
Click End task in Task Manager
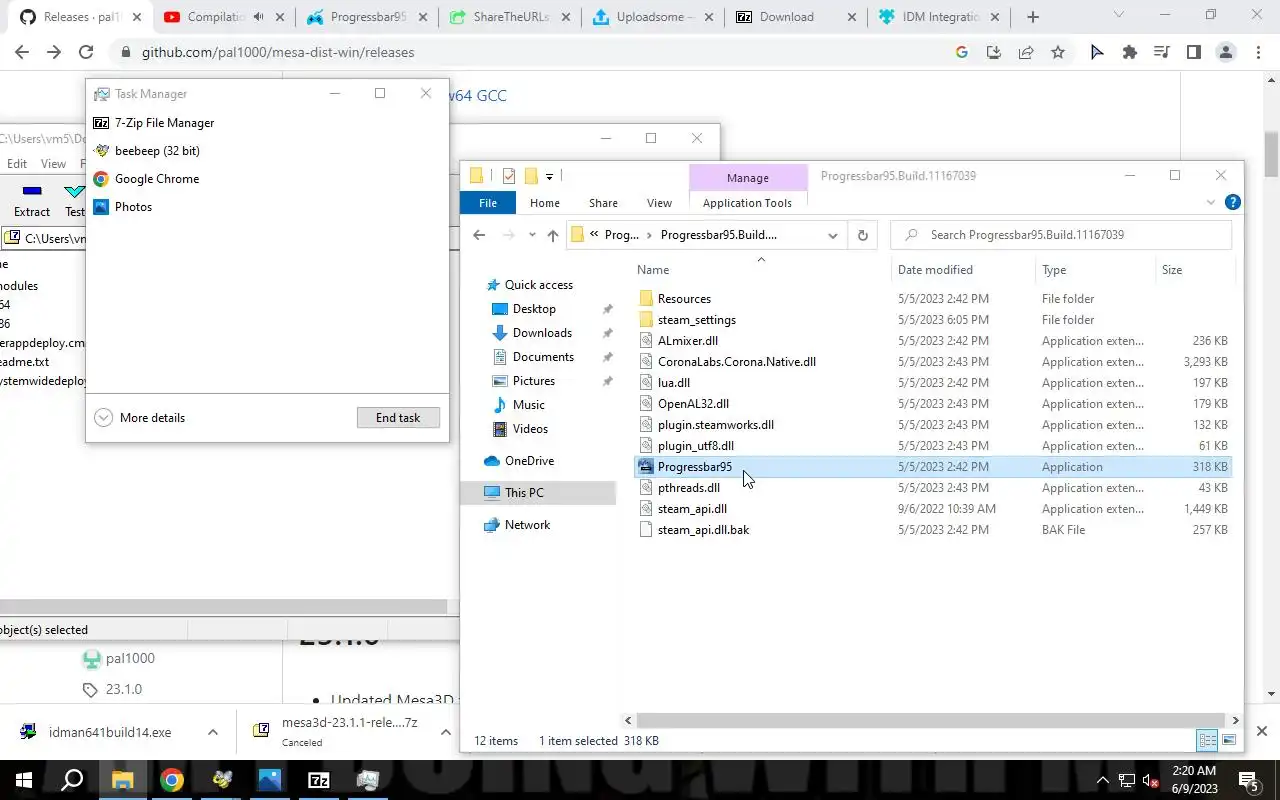398,418
